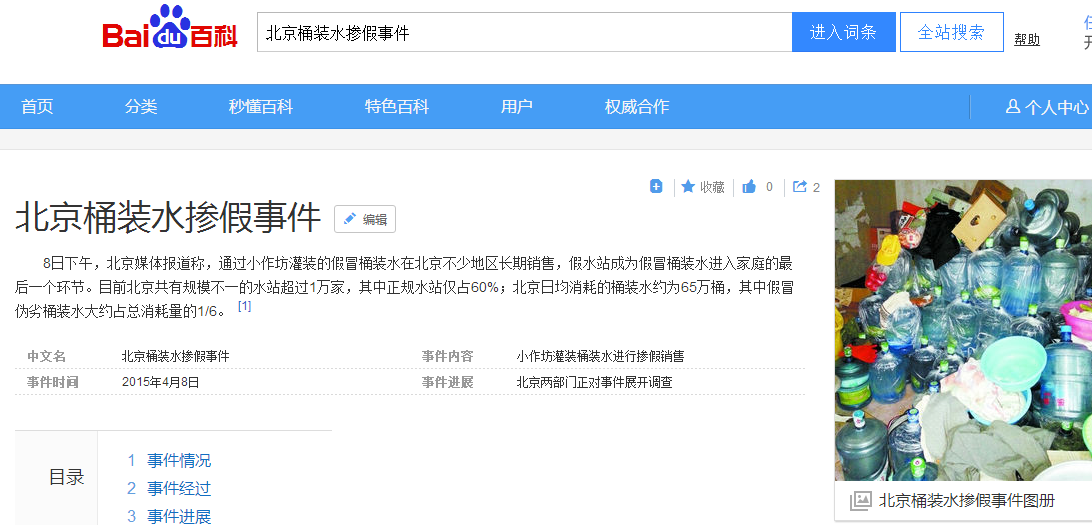The image size is (1092, 525).
Task: Open the water bottles photo thumbnail
Action: click(x=963, y=330)
